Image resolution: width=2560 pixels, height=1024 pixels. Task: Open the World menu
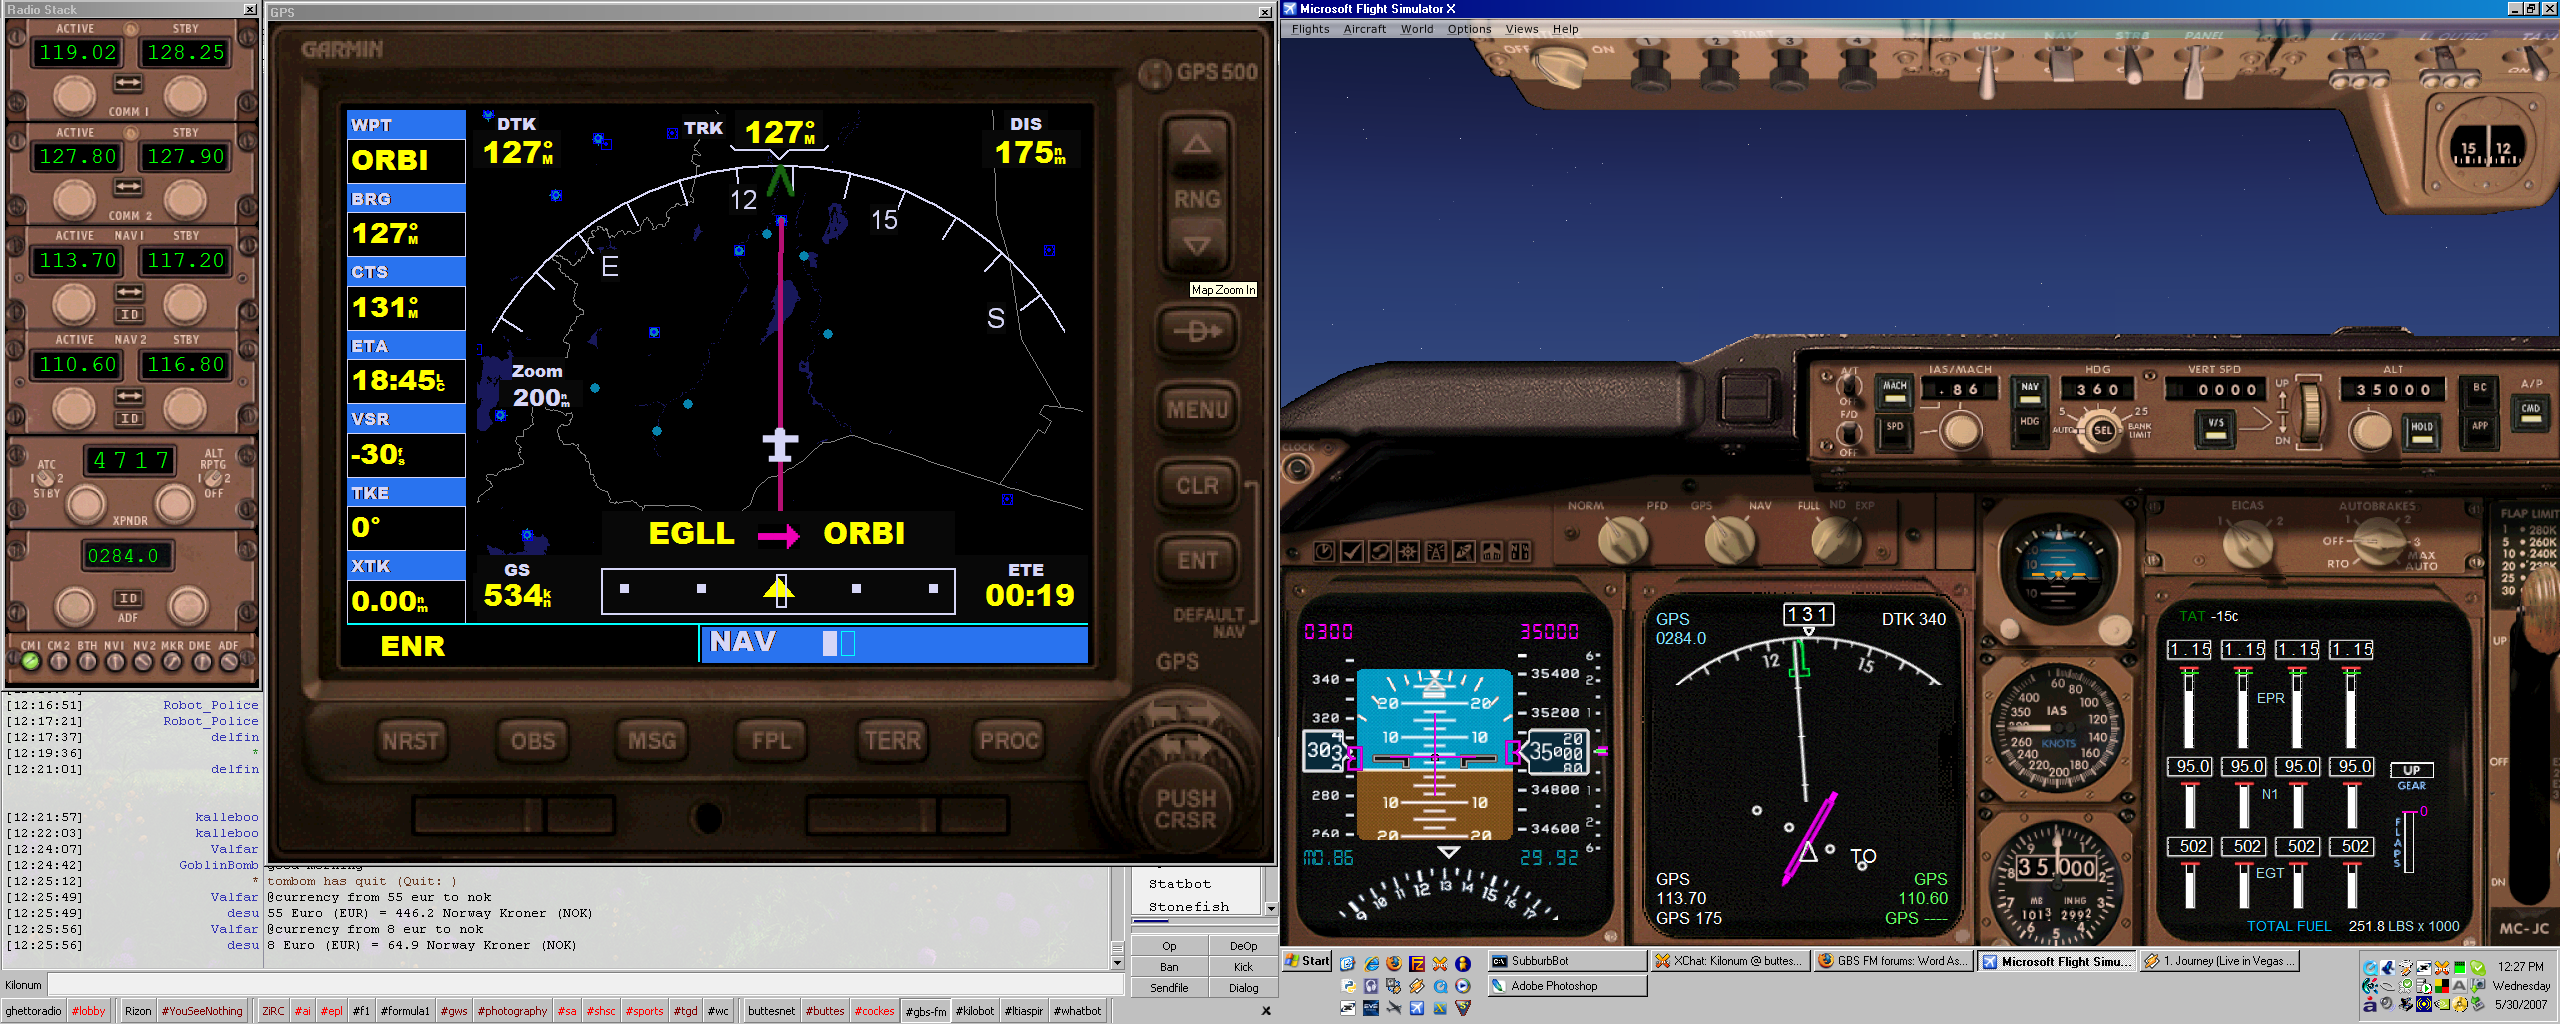(1417, 29)
